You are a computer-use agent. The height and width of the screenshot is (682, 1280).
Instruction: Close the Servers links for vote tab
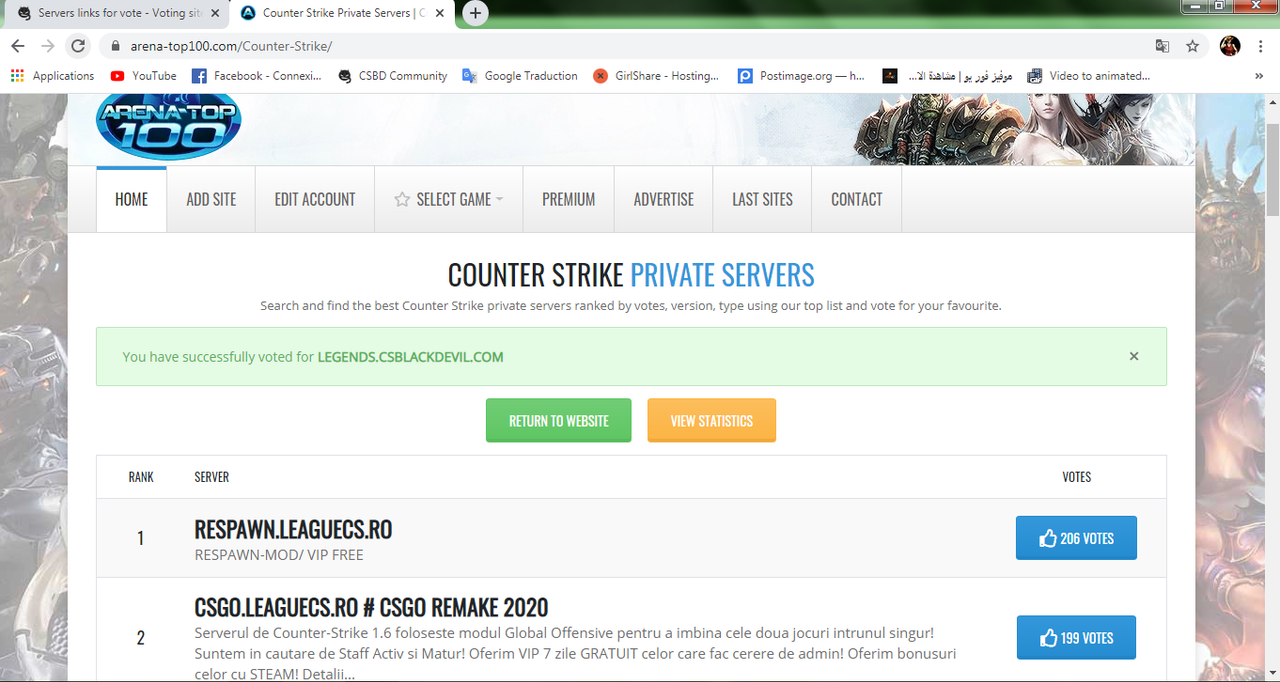[x=215, y=14]
